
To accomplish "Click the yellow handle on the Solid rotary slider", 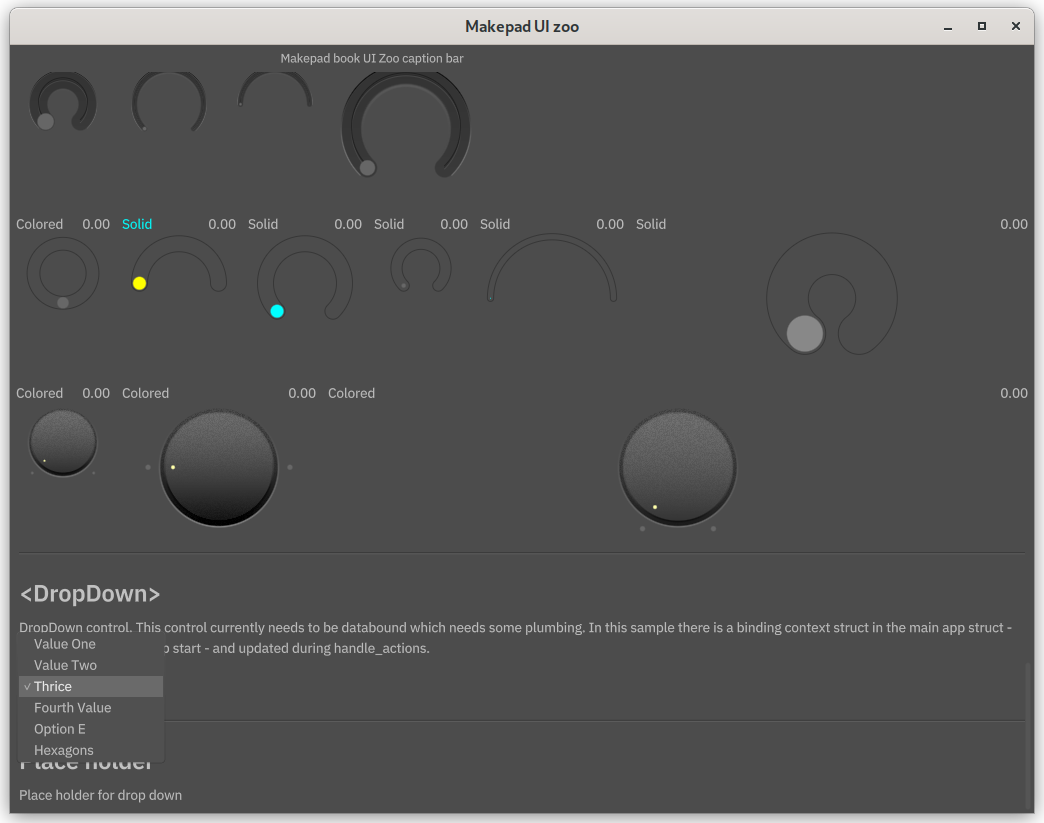I will [x=139, y=283].
